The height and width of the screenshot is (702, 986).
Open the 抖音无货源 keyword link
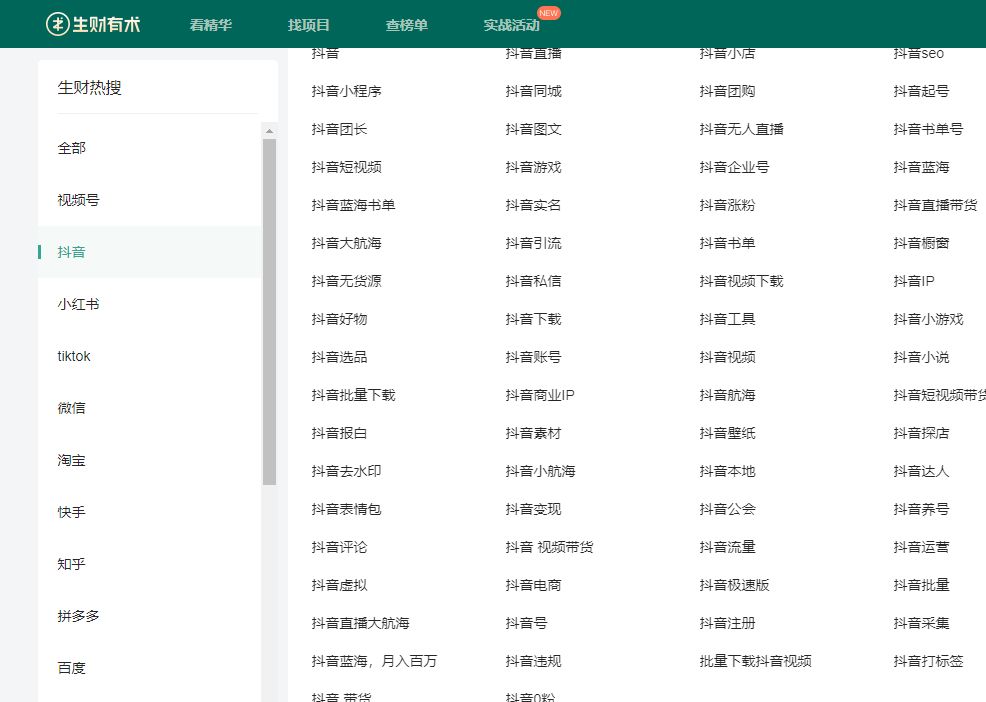(x=346, y=281)
